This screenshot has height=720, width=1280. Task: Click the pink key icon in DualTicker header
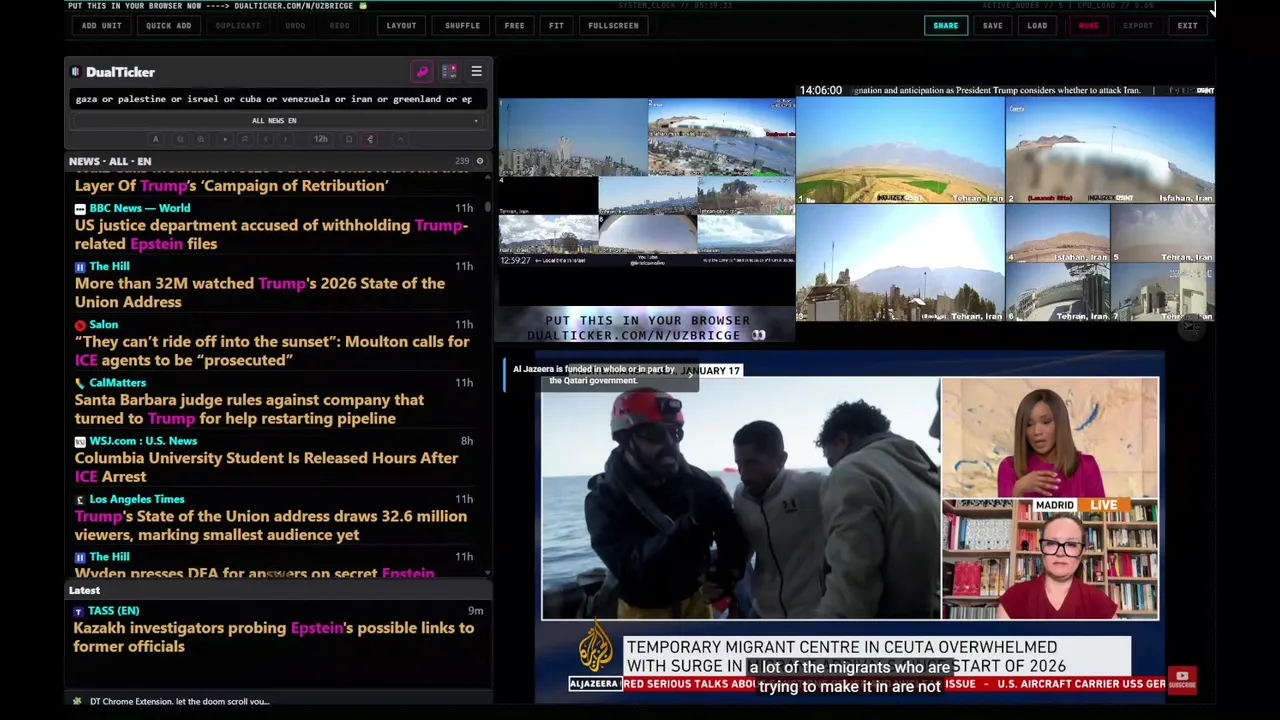coord(422,72)
